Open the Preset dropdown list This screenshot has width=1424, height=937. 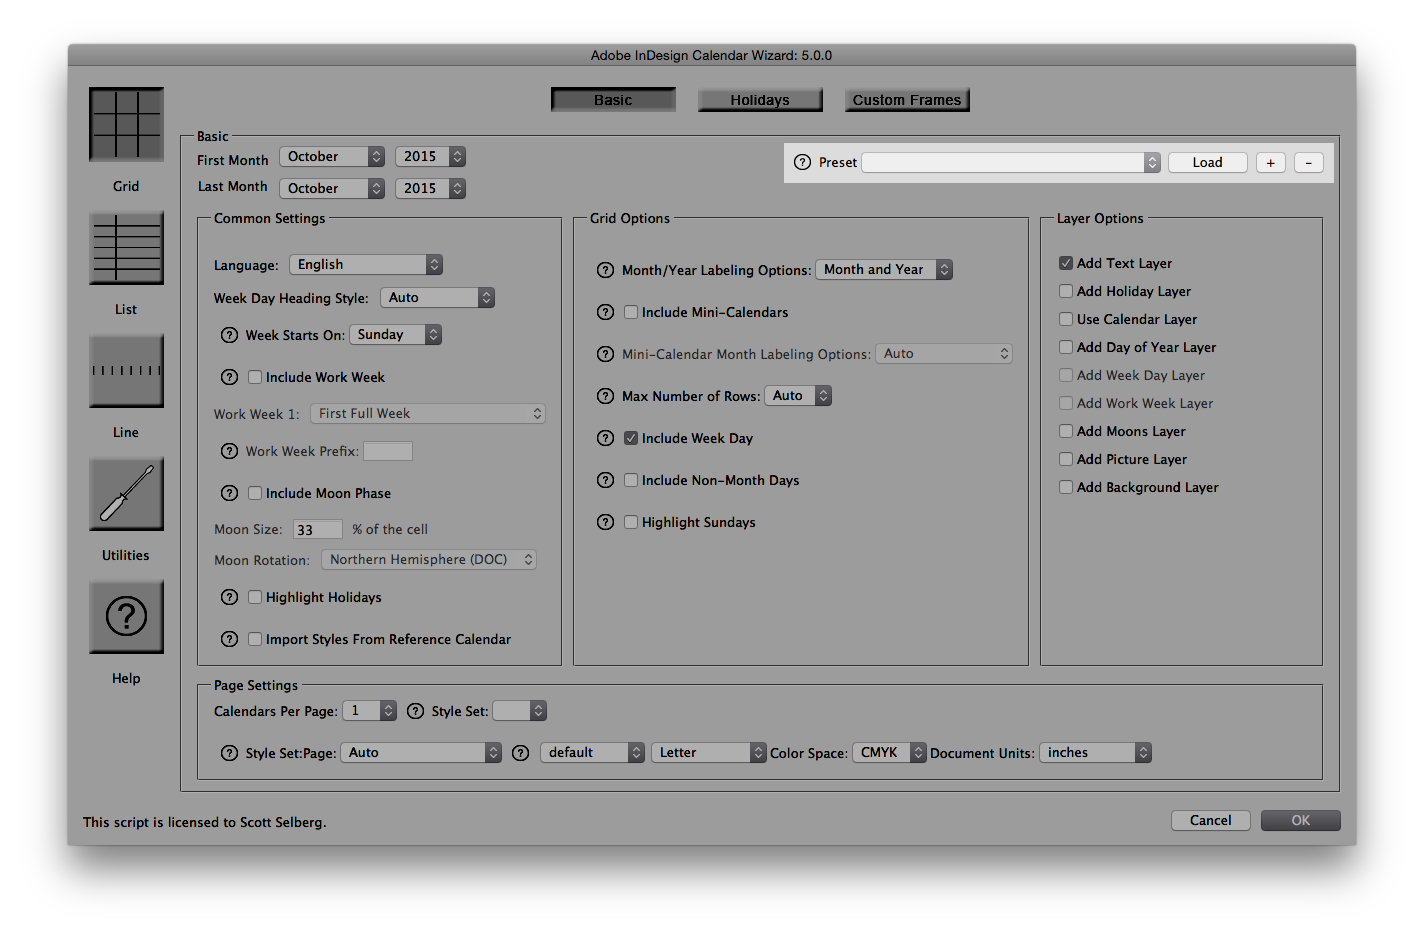[x=1011, y=162]
